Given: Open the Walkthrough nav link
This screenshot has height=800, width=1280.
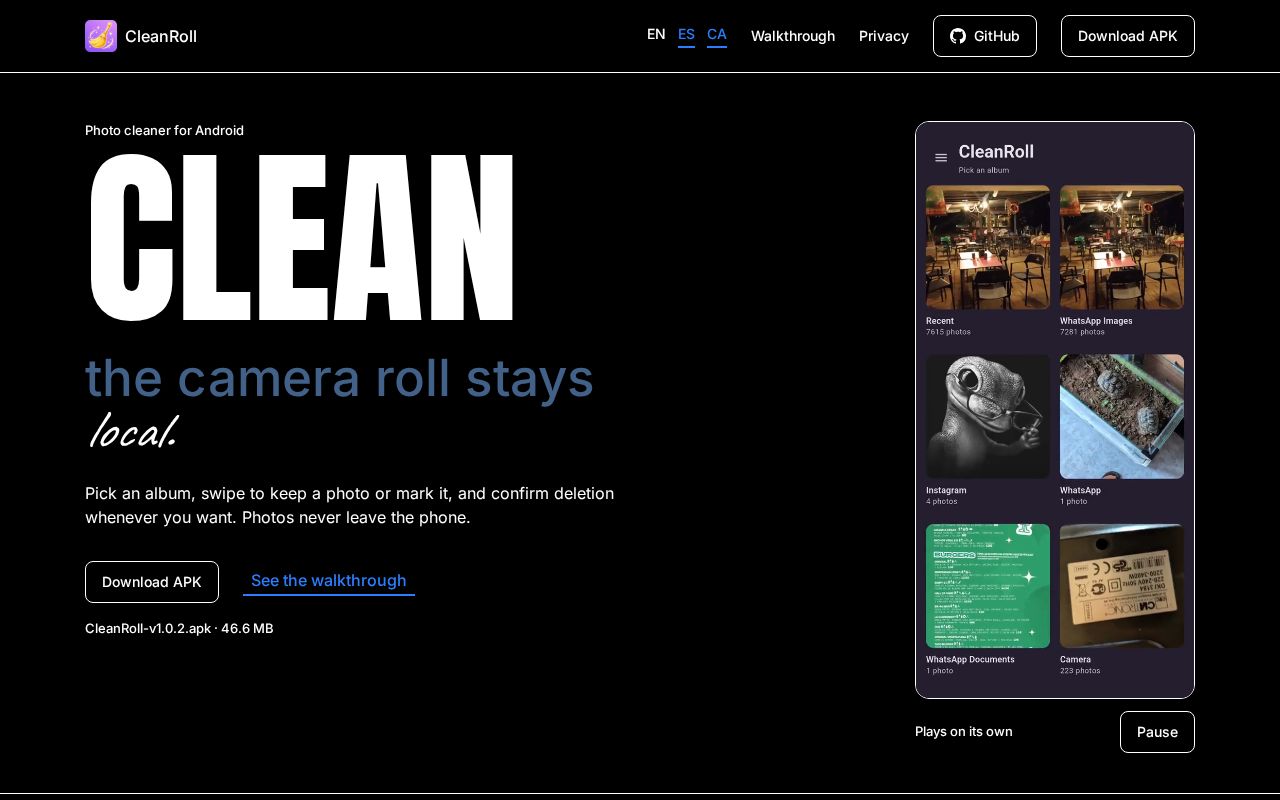Looking at the screenshot, I should point(793,36).
